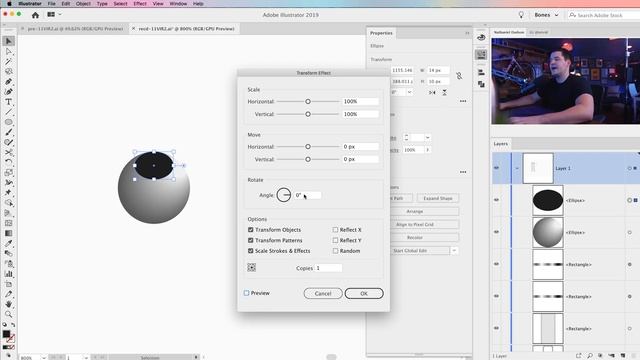Select the Paintbrush tool
This screenshot has width=640, height=360.
tap(9, 132)
